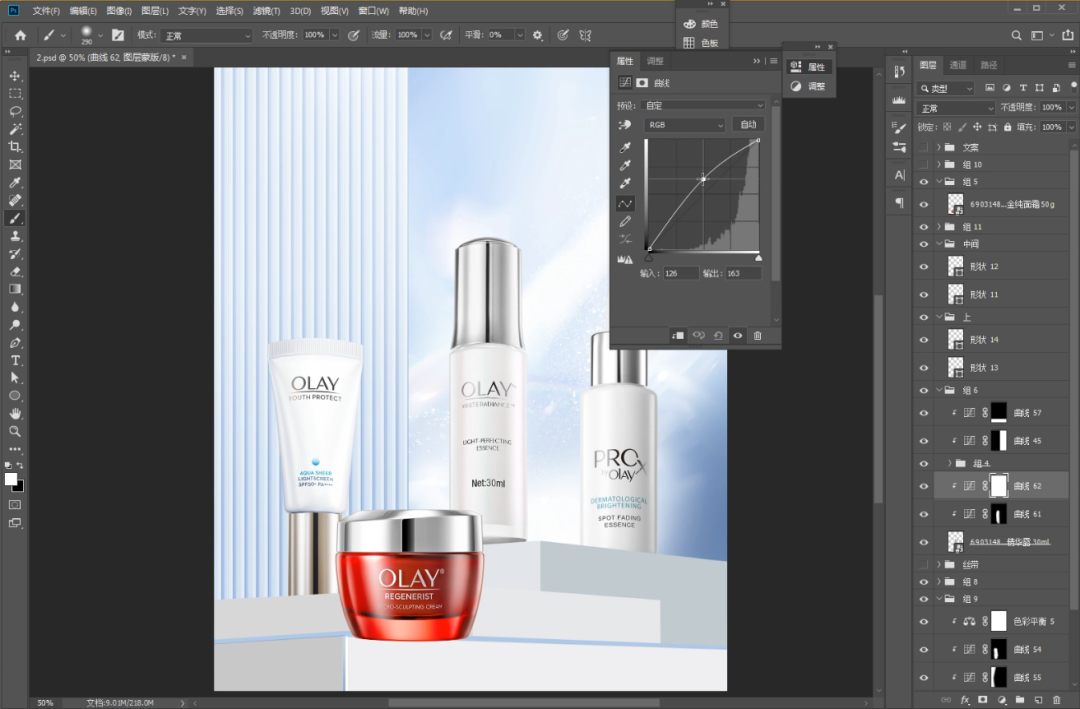Toggle visibility of 组 5 group
Viewport: 1080px width, 709px height.
point(924,182)
